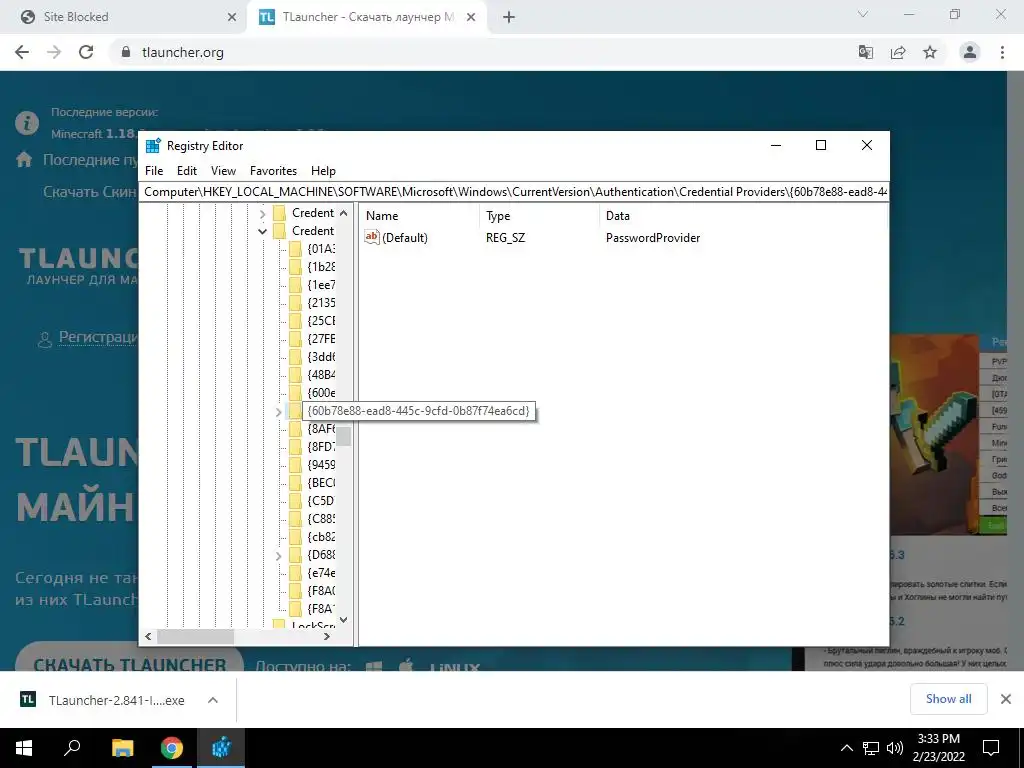The height and width of the screenshot is (768, 1024).
Task: Reload the tlauncher.org page
Action: (86, 52)
